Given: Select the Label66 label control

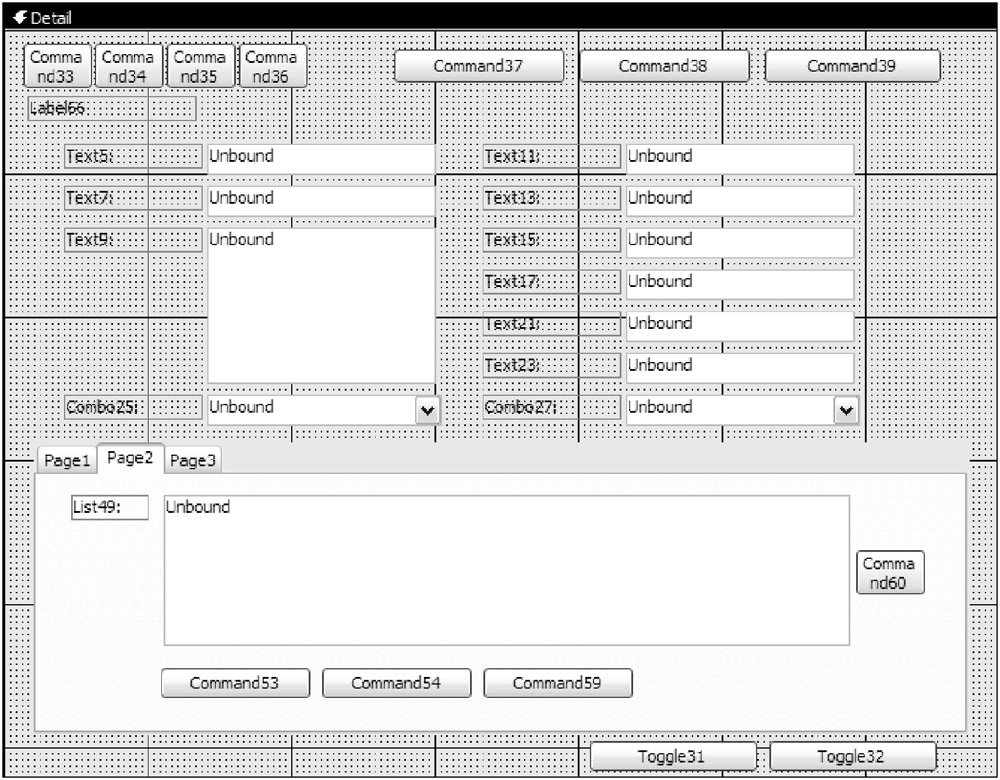Looking at the screenshot, I should pos(111,109).
